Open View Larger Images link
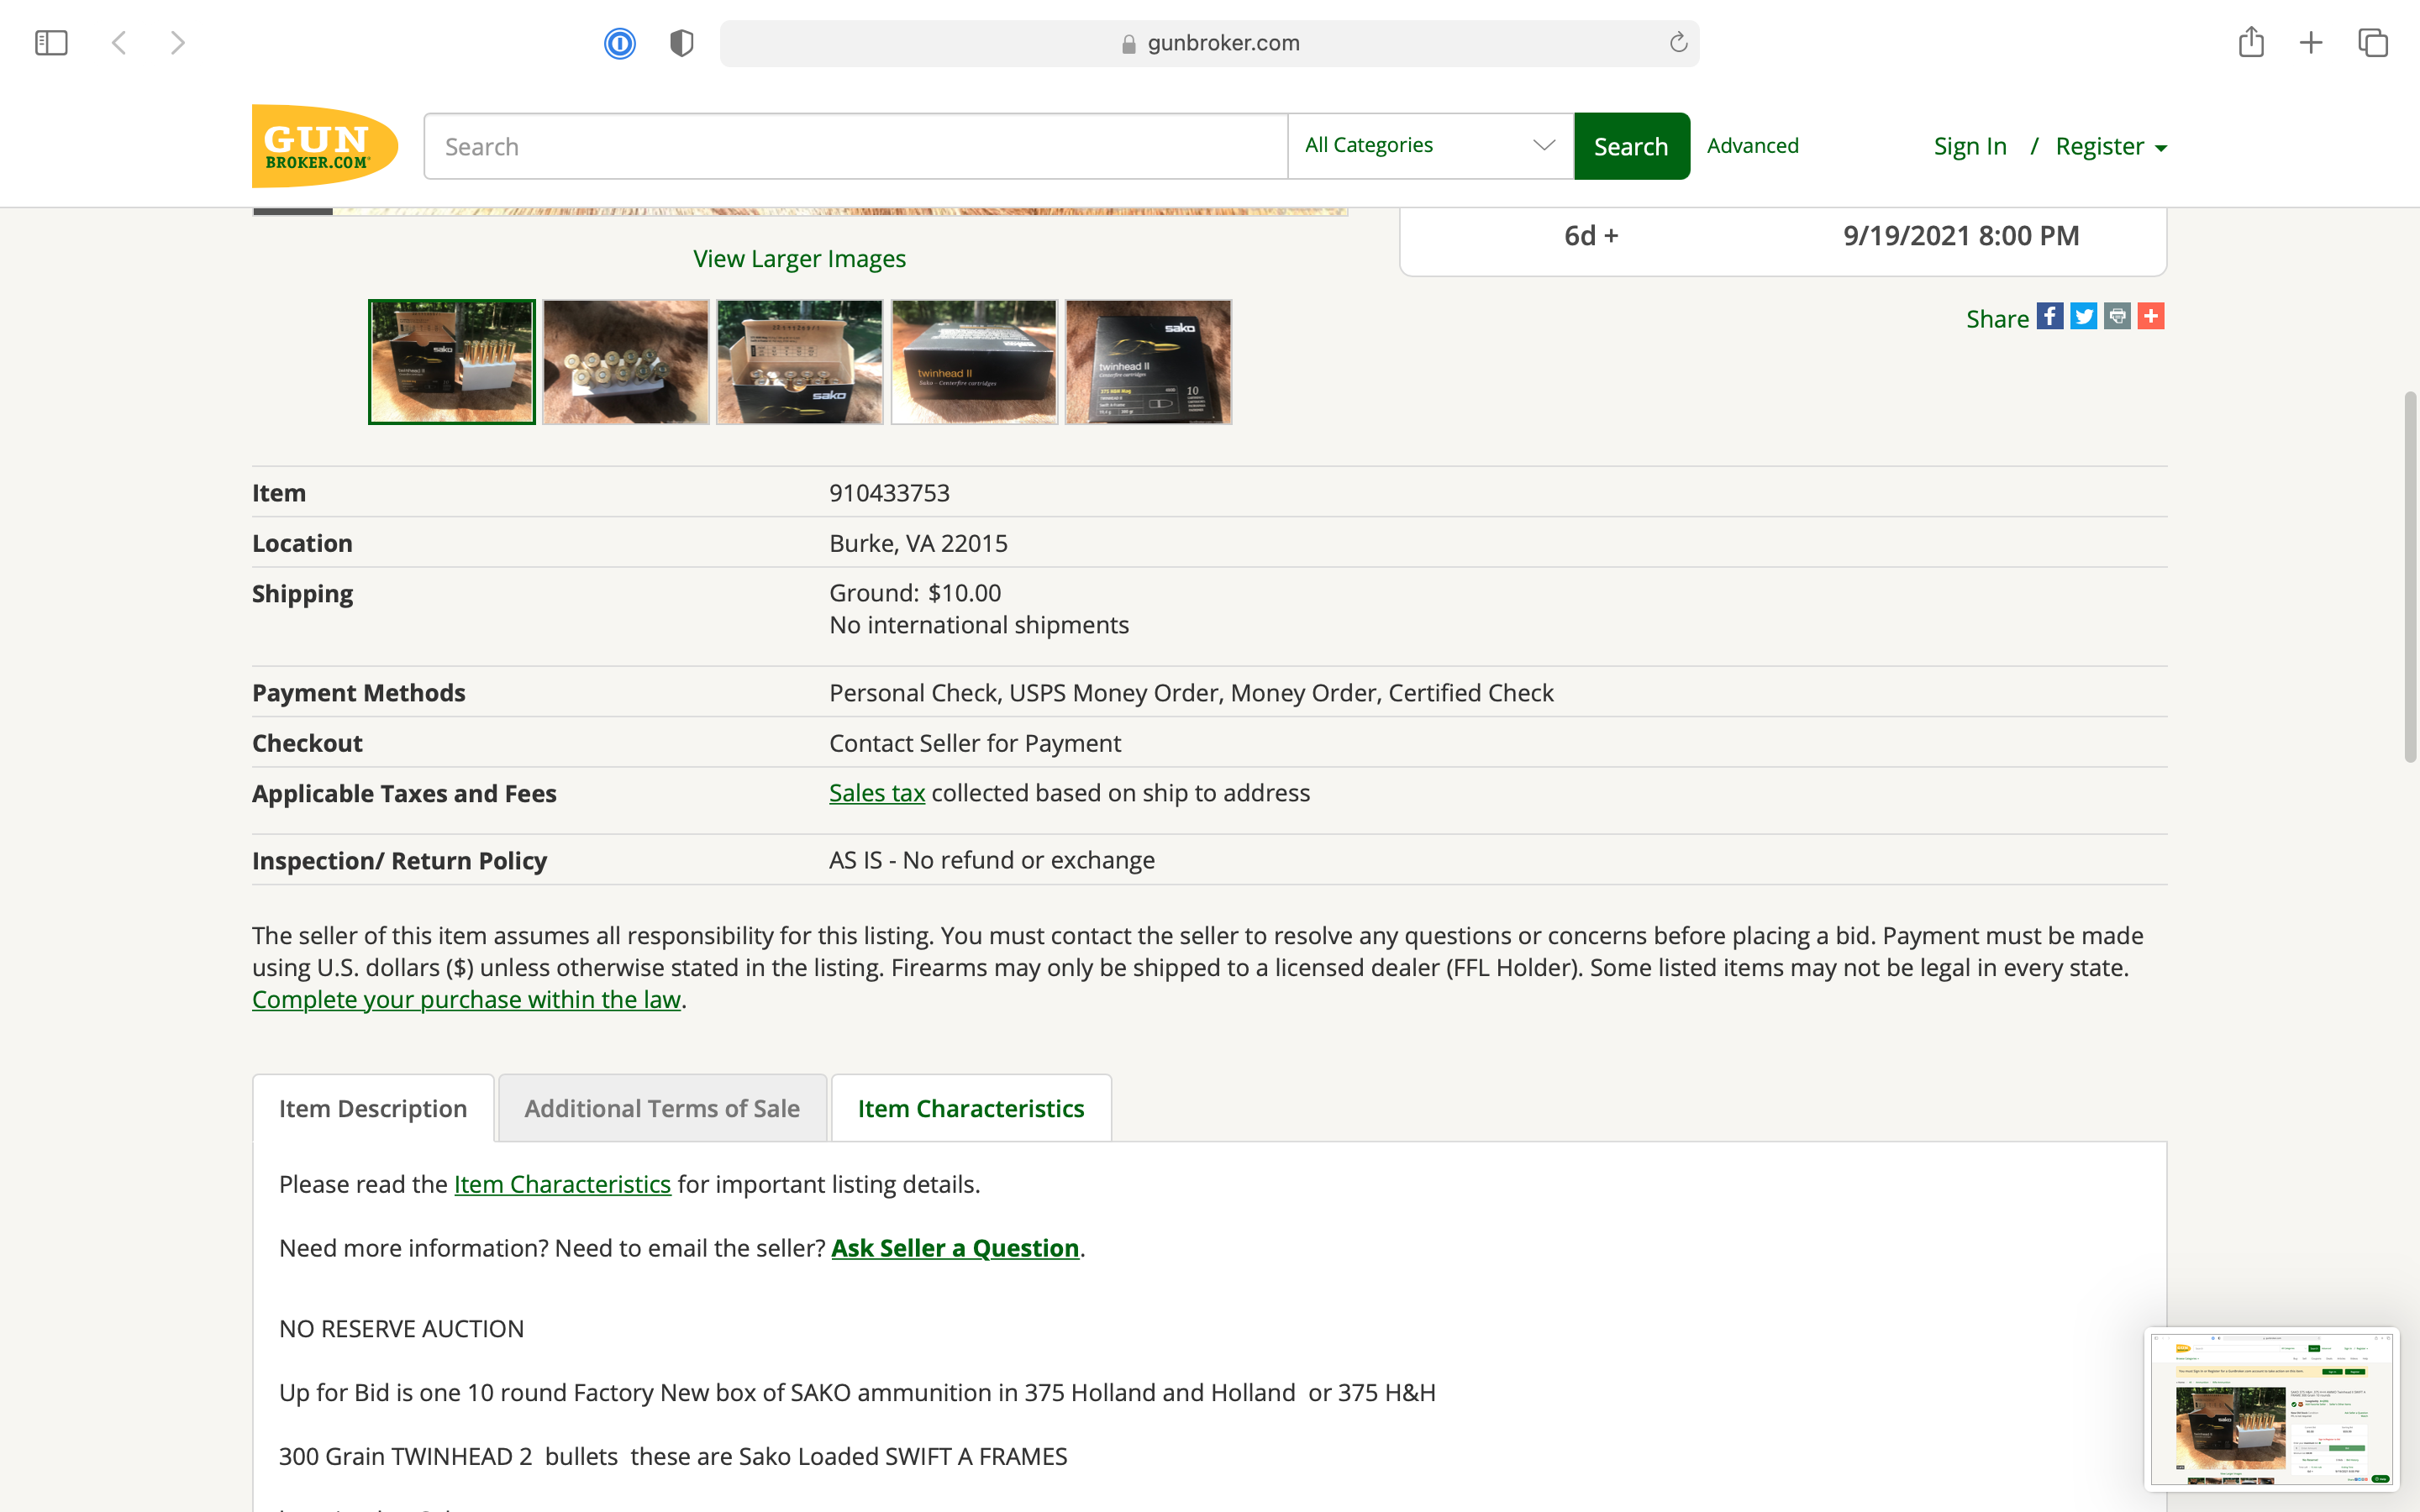This screenshot has height=1512, width=2420. 799,259
